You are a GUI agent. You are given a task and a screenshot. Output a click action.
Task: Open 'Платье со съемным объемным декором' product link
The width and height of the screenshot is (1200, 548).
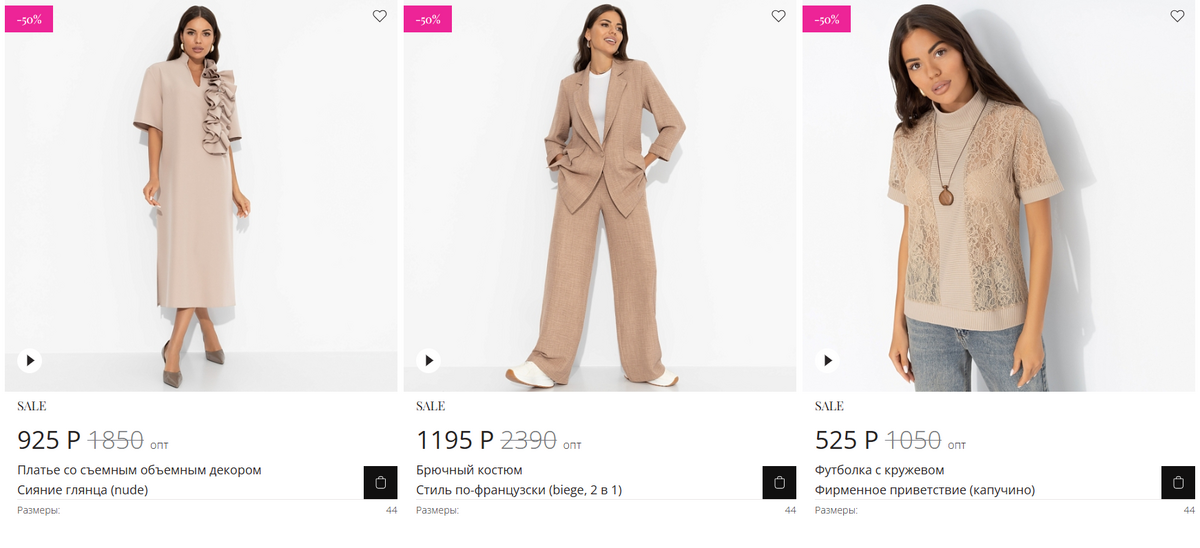pyautogui.click(x=139, y=470)
